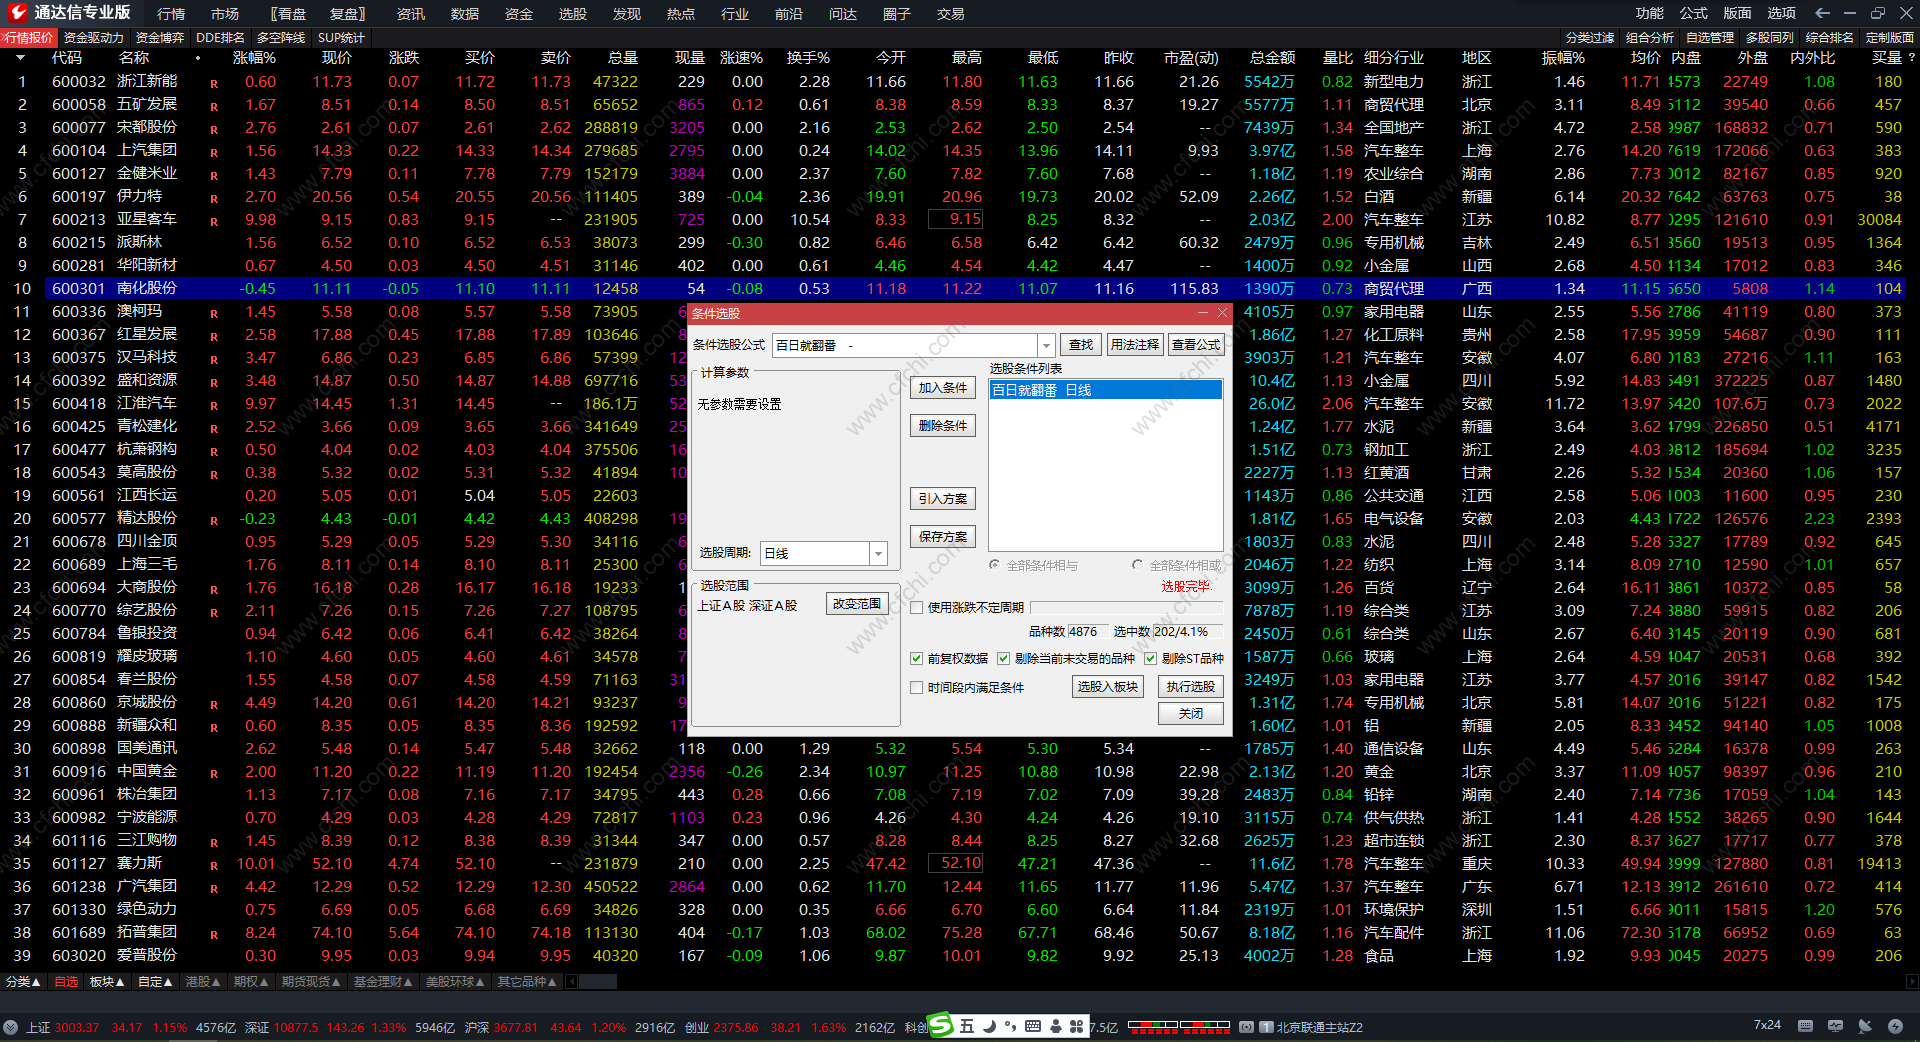Image resolution: width=1920 pixels, height=1042 pixels.
Task: Click the question mark icon beside 买量
Action: (1911, 58)
